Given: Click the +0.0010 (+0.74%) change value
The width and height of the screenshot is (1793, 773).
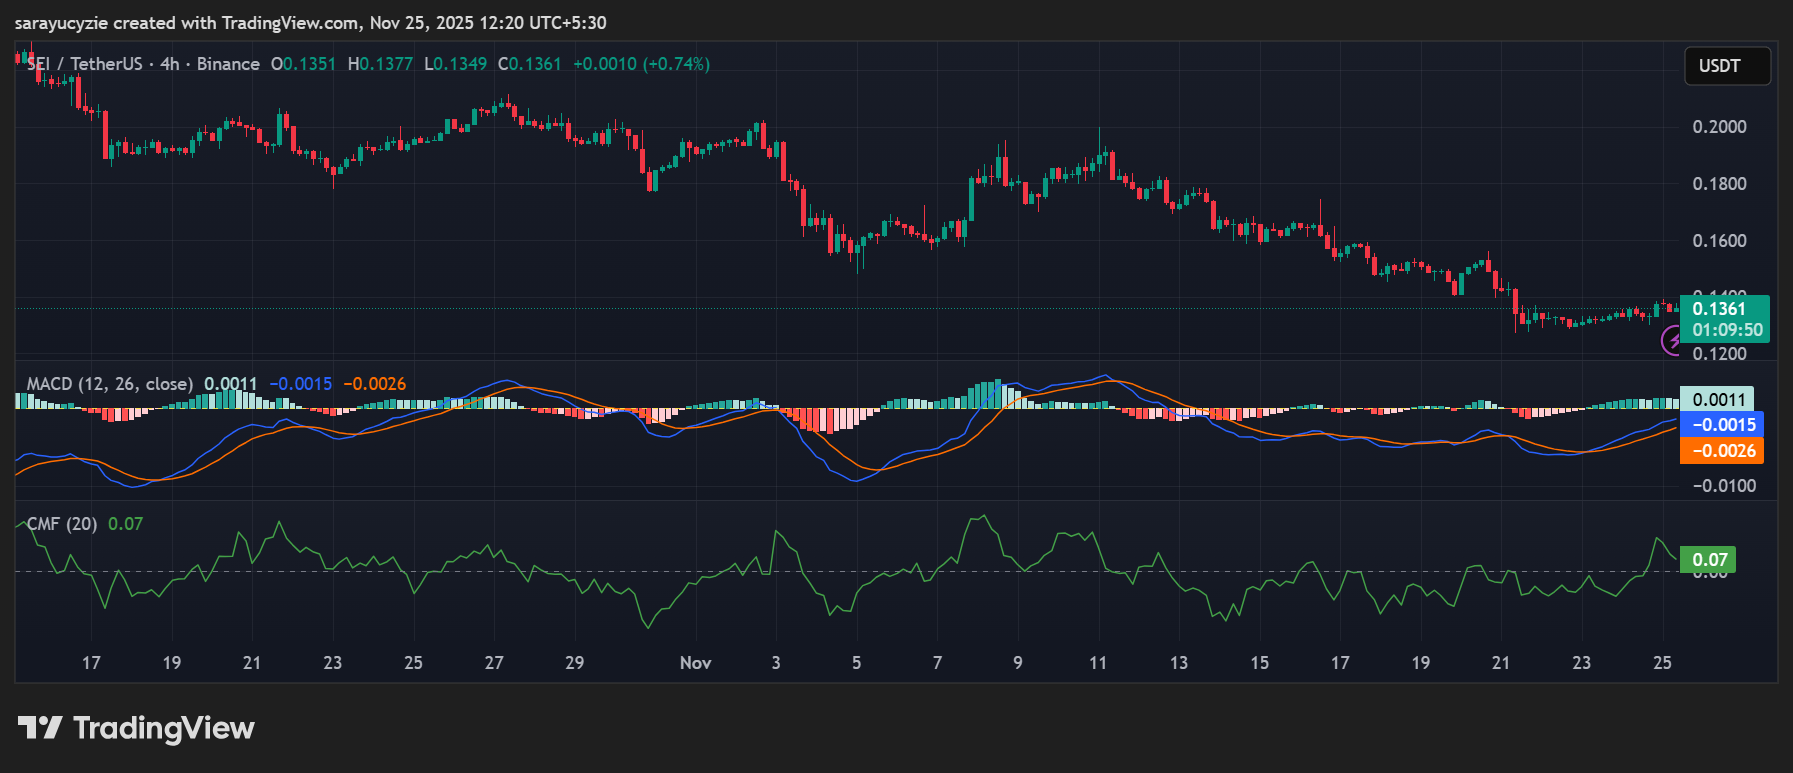Looking at the screenshot, I should (x=641, y=64).
